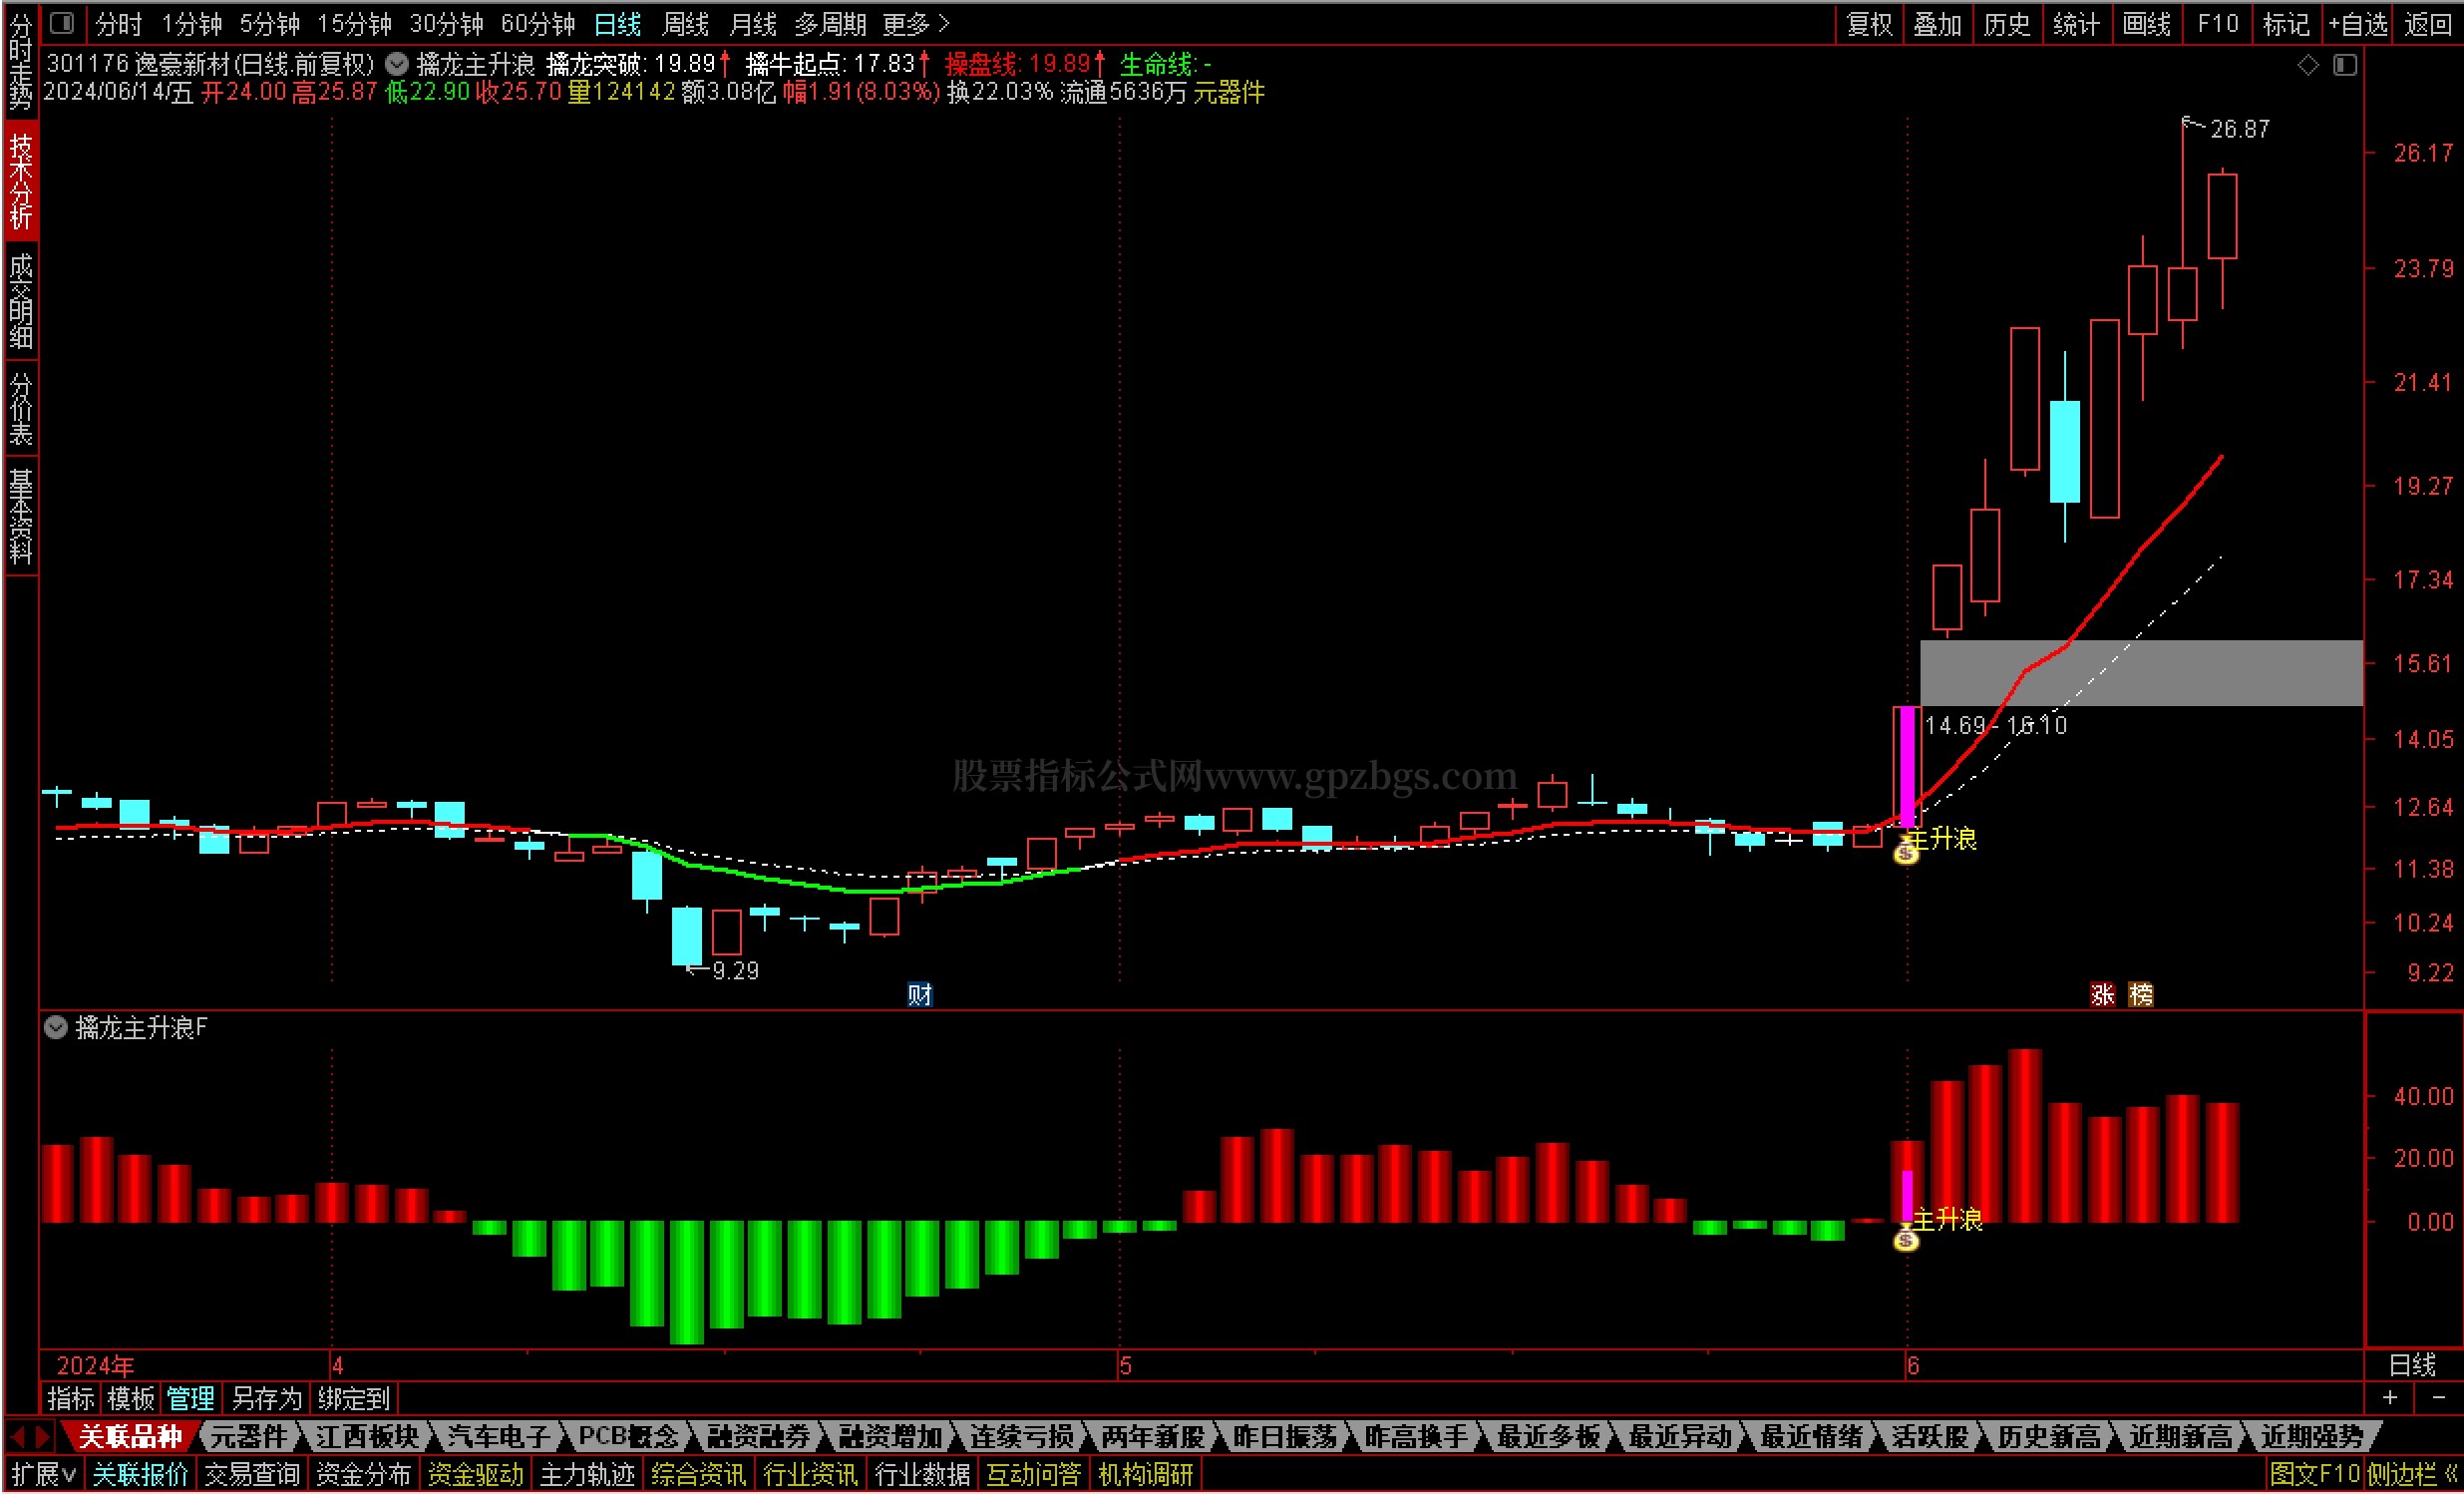The width and height of the screenshot is (2464, 1495).
Task: Zoom out chart with minus button
Action: coord(2438,1398)
